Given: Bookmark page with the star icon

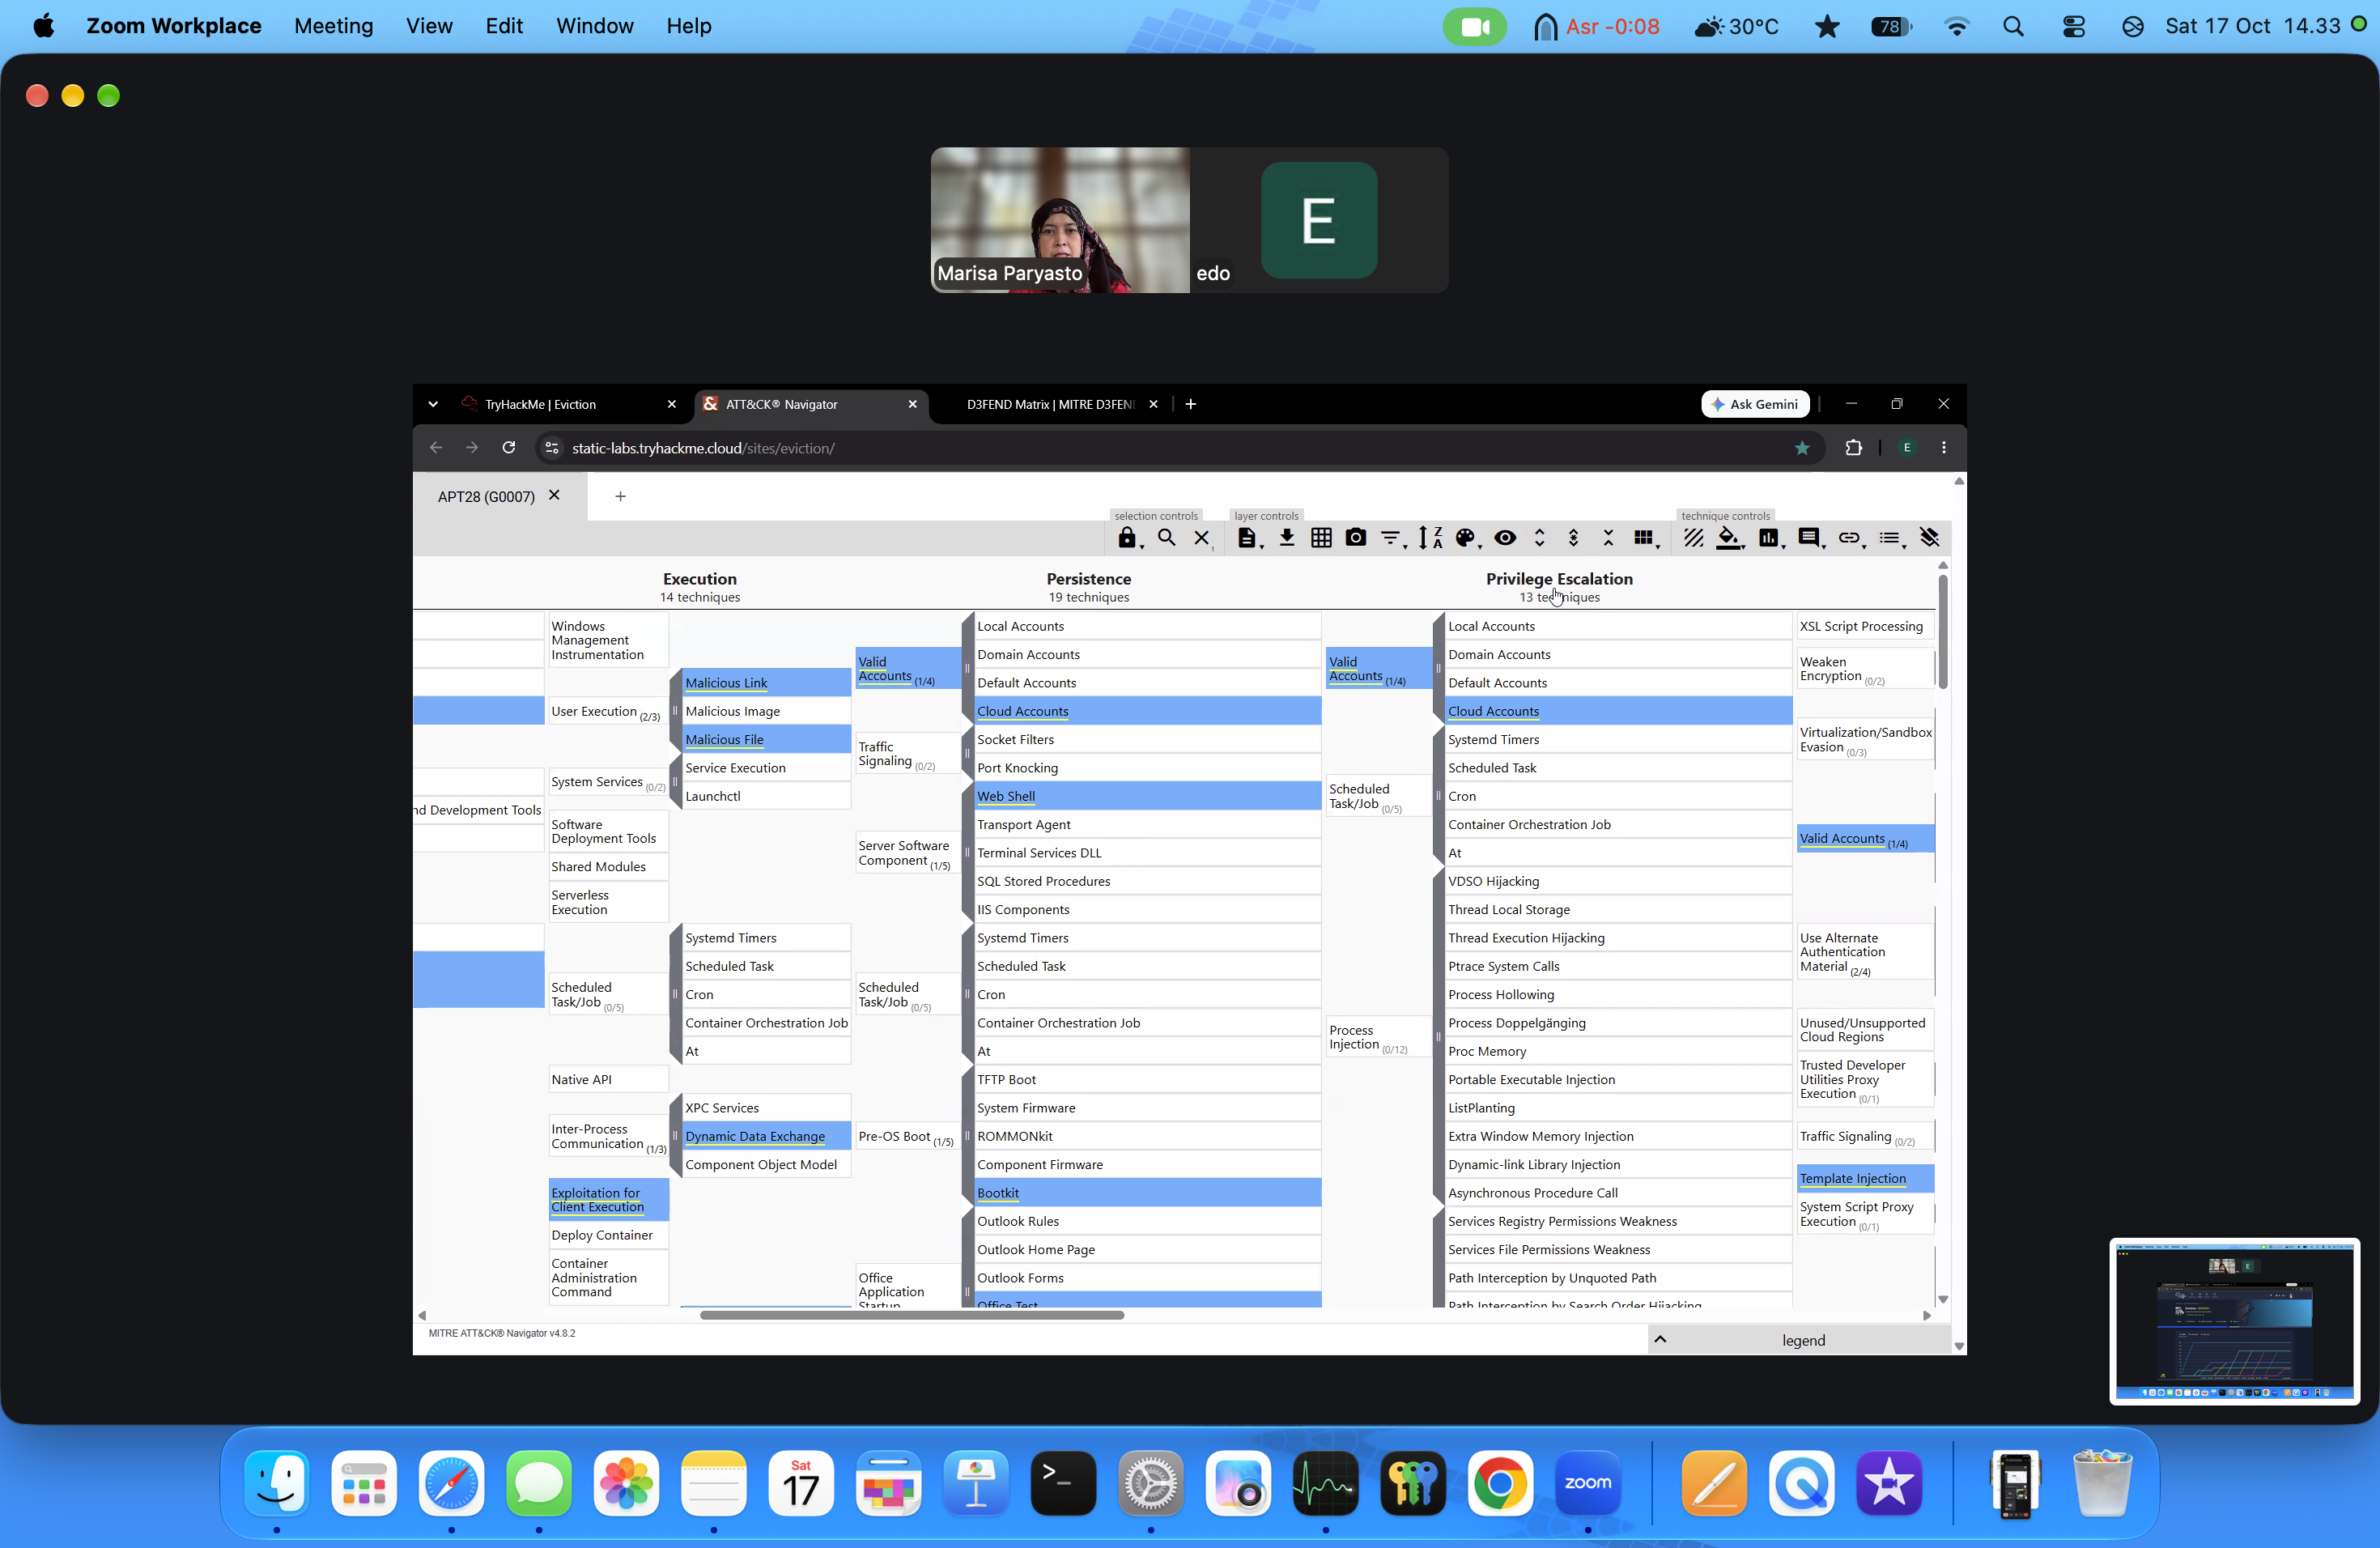Looking at the screenshot, I should [1802, 448].
